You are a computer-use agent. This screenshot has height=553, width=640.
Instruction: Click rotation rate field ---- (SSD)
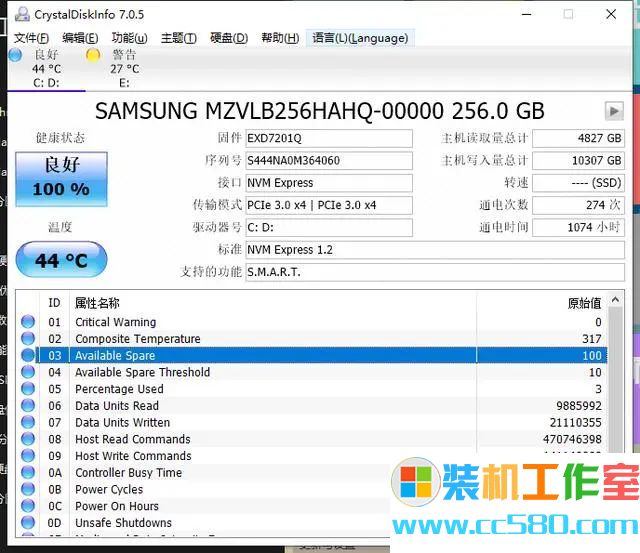coord(578,183)
